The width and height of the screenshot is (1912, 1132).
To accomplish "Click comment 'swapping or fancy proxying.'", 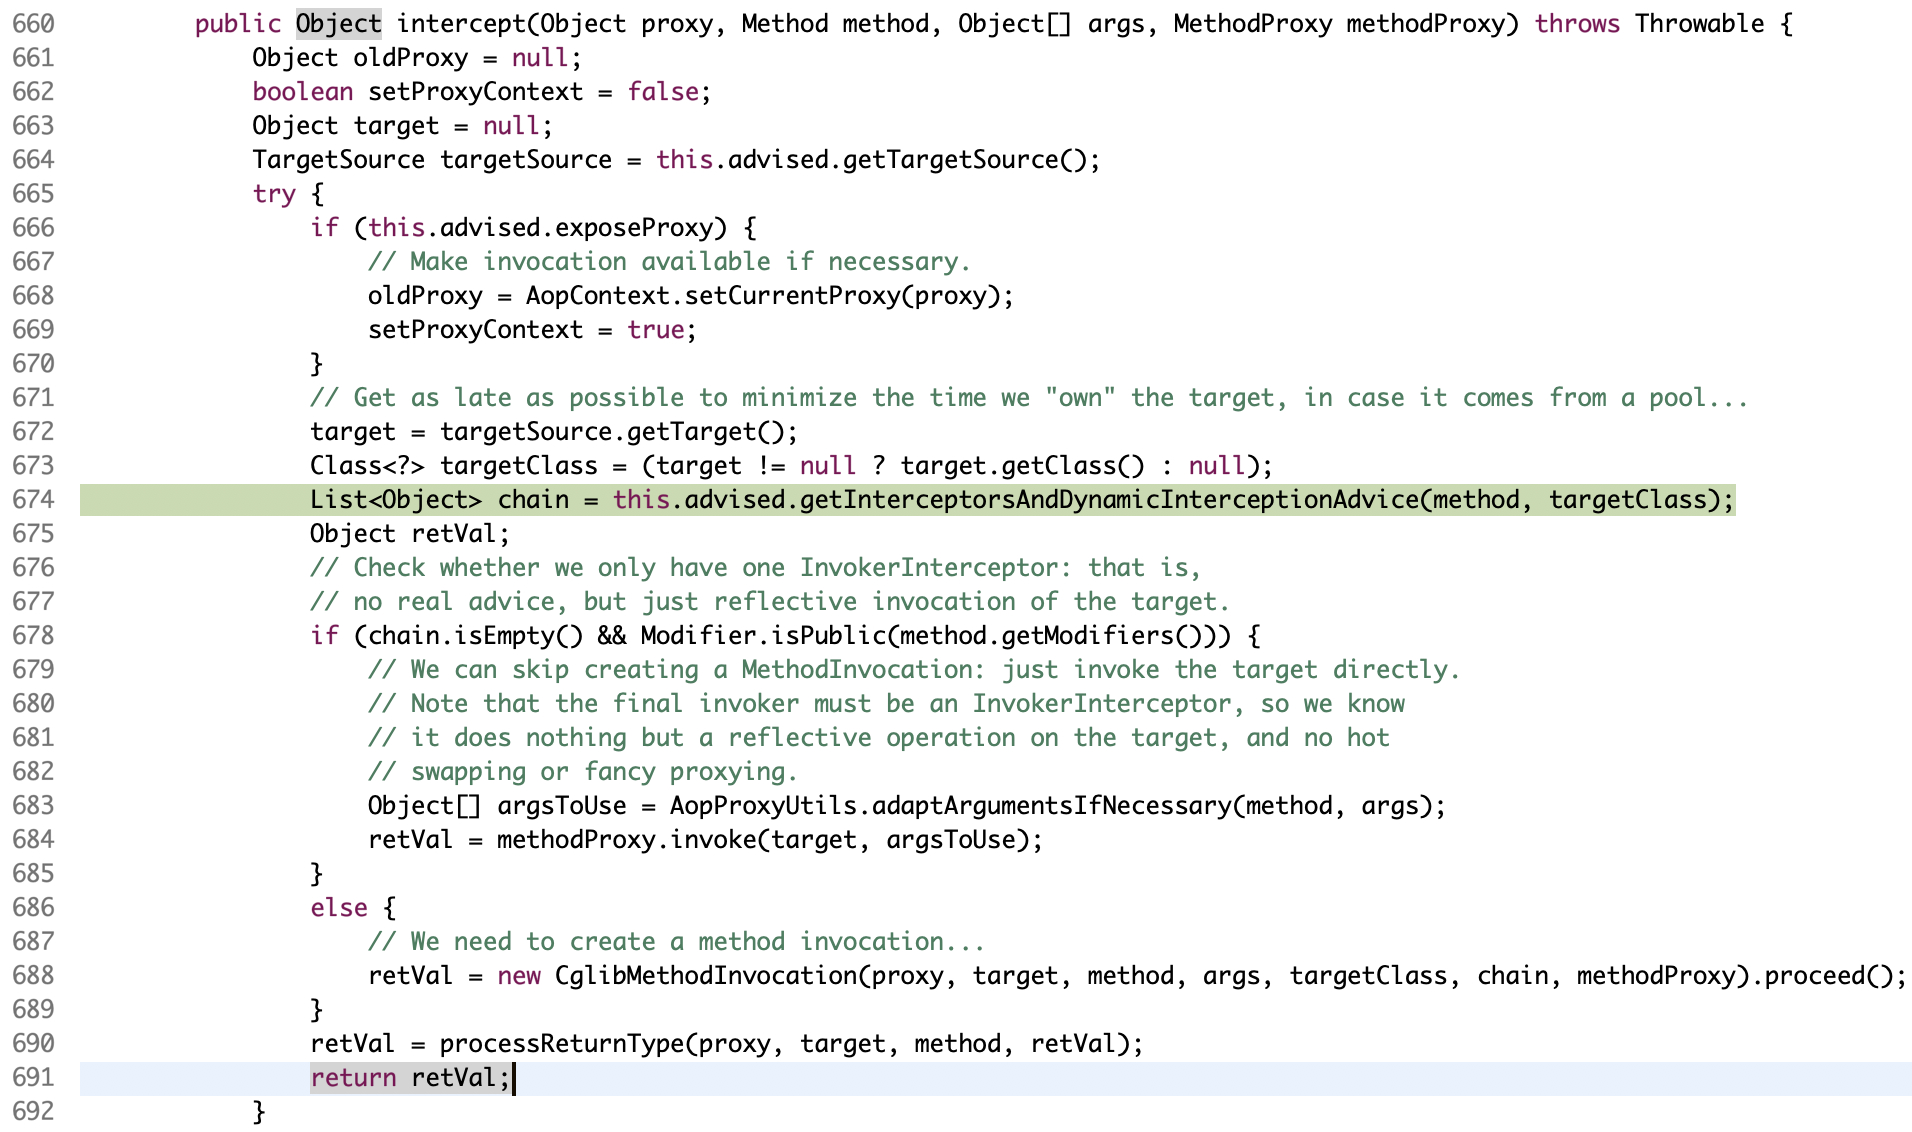I will [583, 772].
